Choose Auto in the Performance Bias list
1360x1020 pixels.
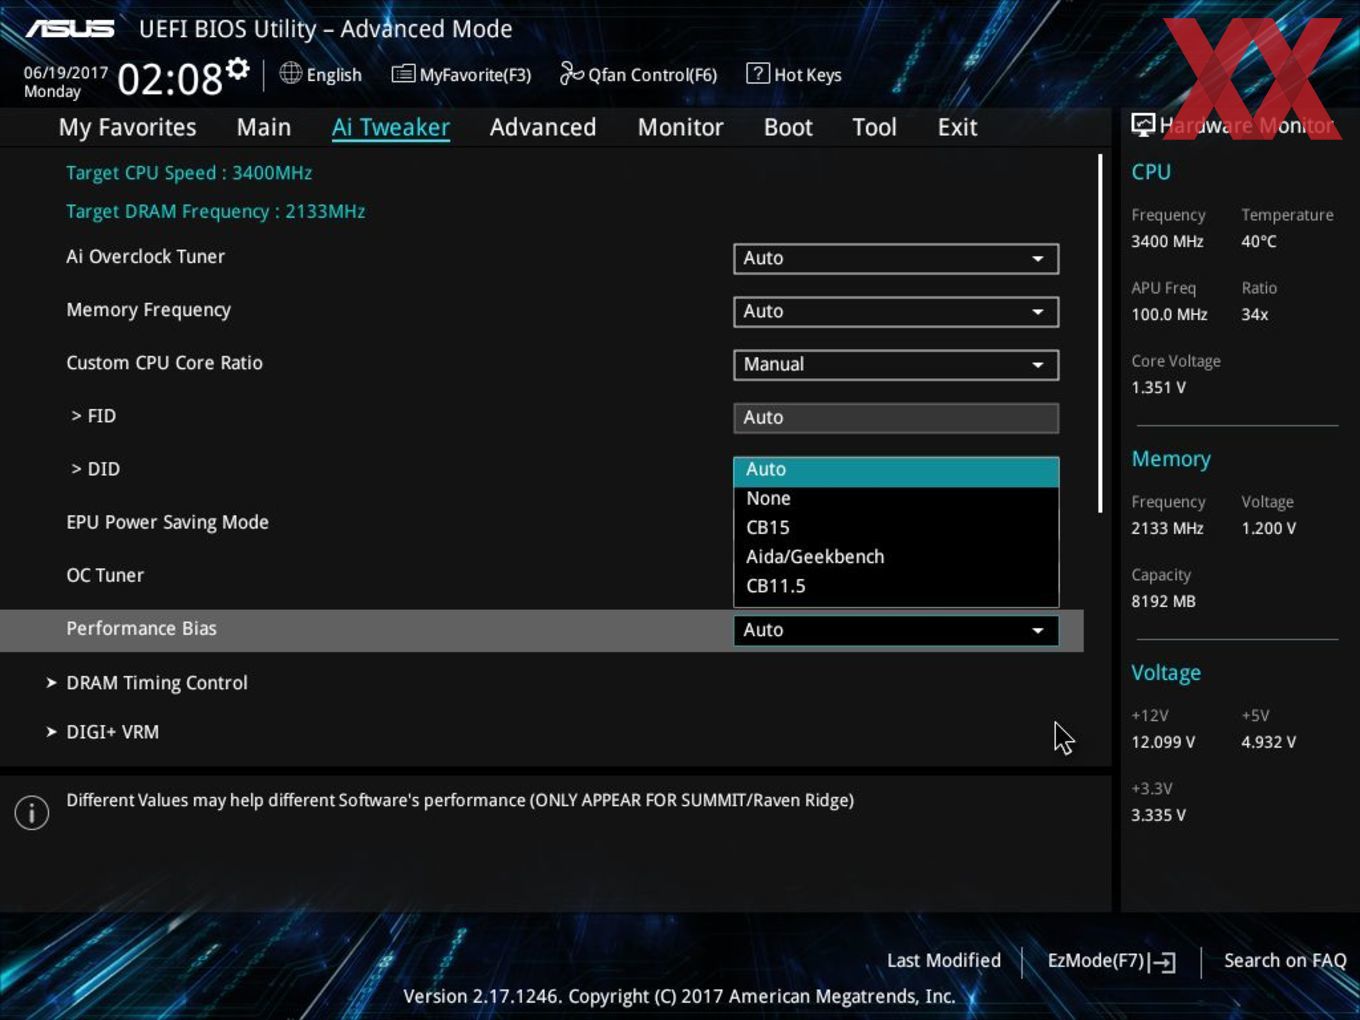click(896, 470)
